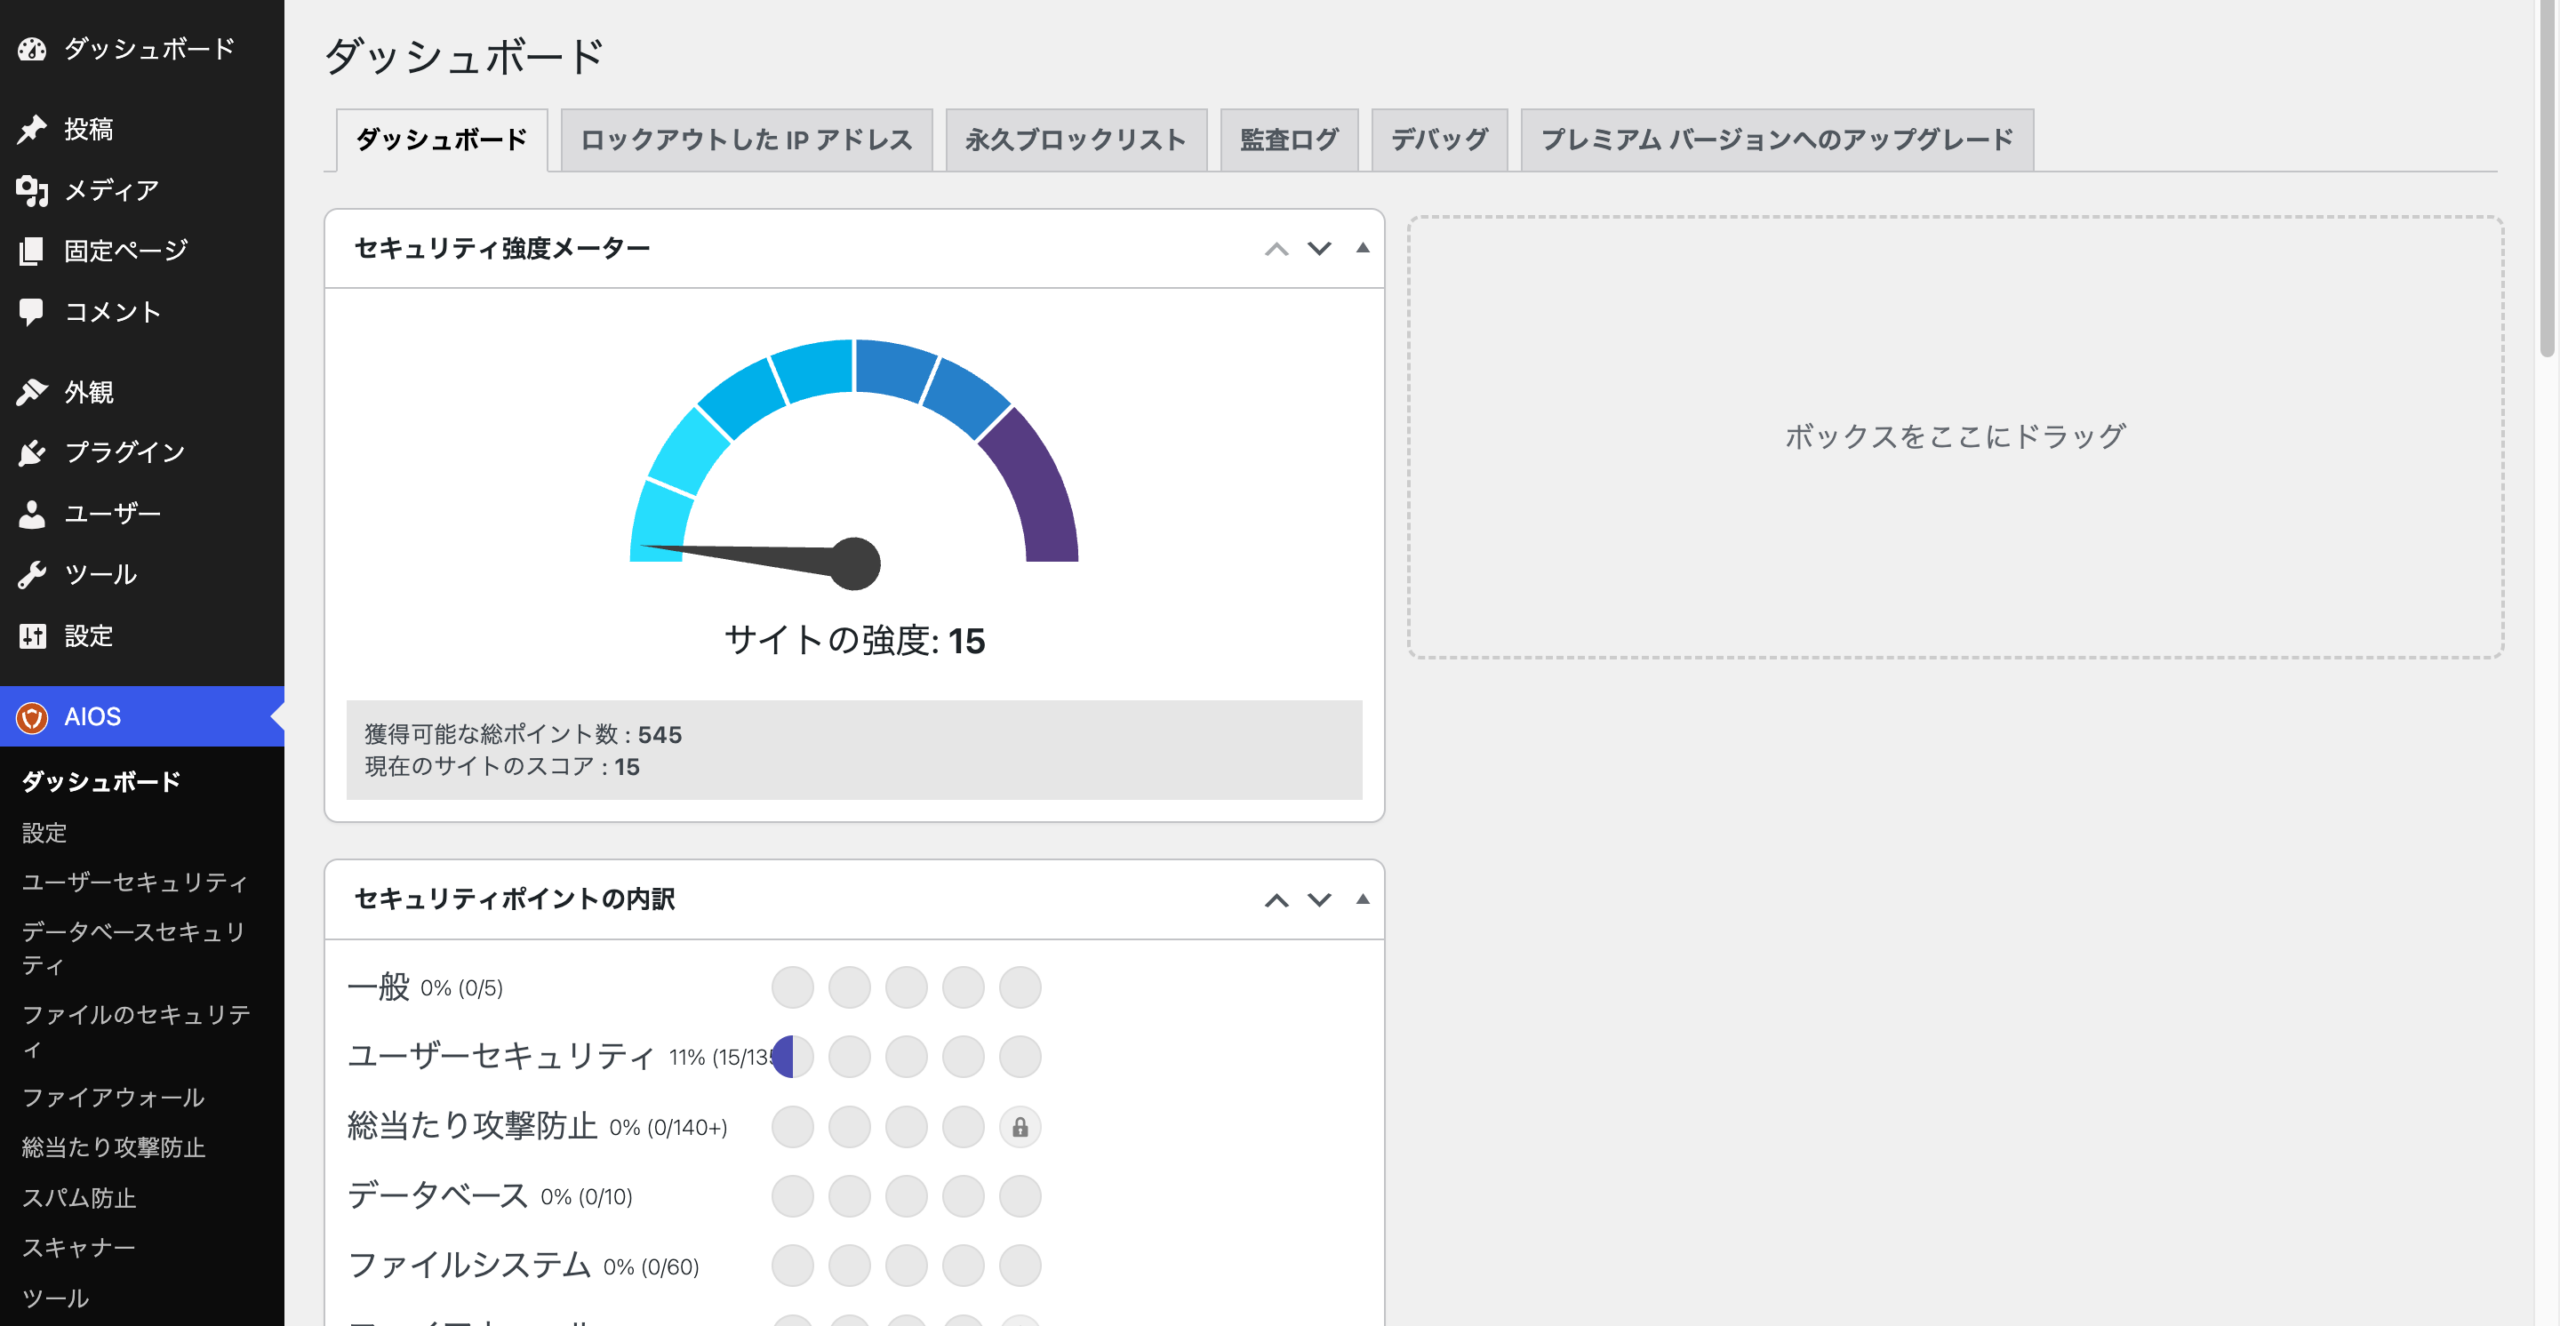The image size is (2560, 1326).
Task: Collapse the セキュリティ強度メーター panel
Action: (1362, 248)
